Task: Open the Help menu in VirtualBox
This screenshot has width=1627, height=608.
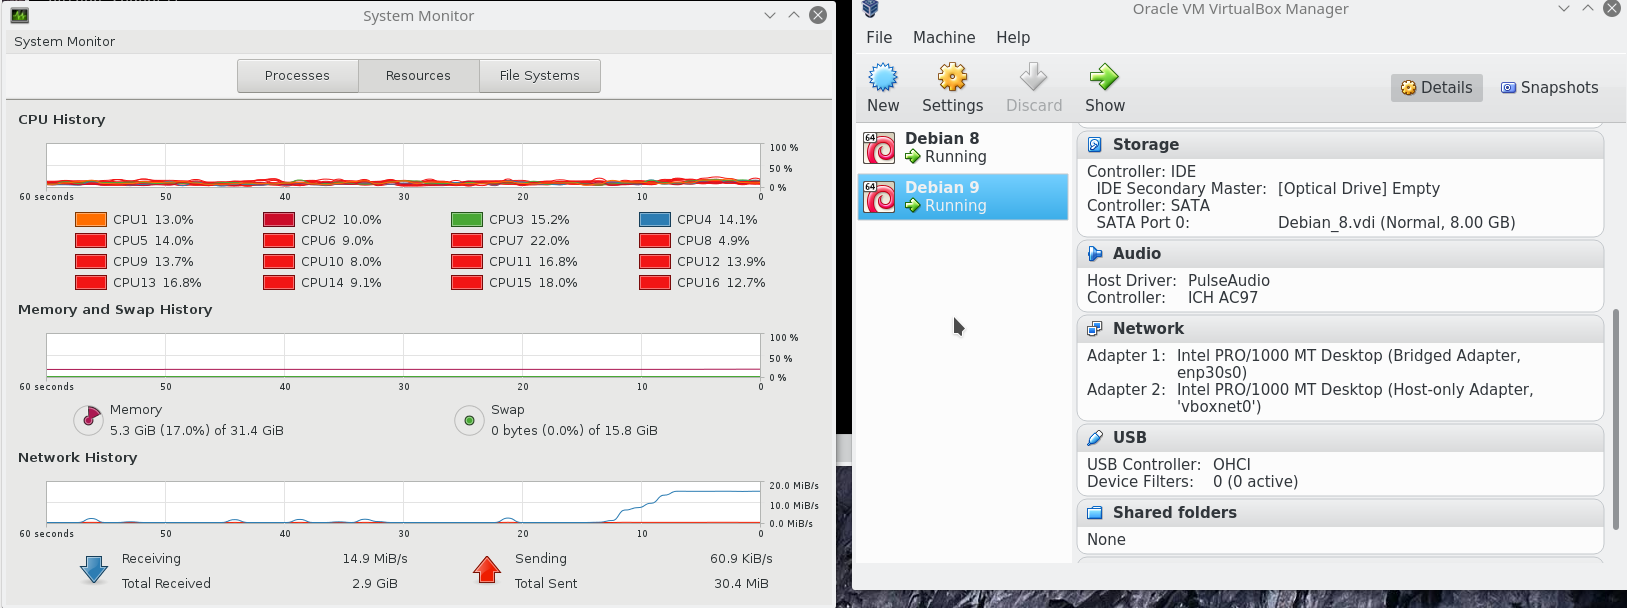Action: (1013, 37)
